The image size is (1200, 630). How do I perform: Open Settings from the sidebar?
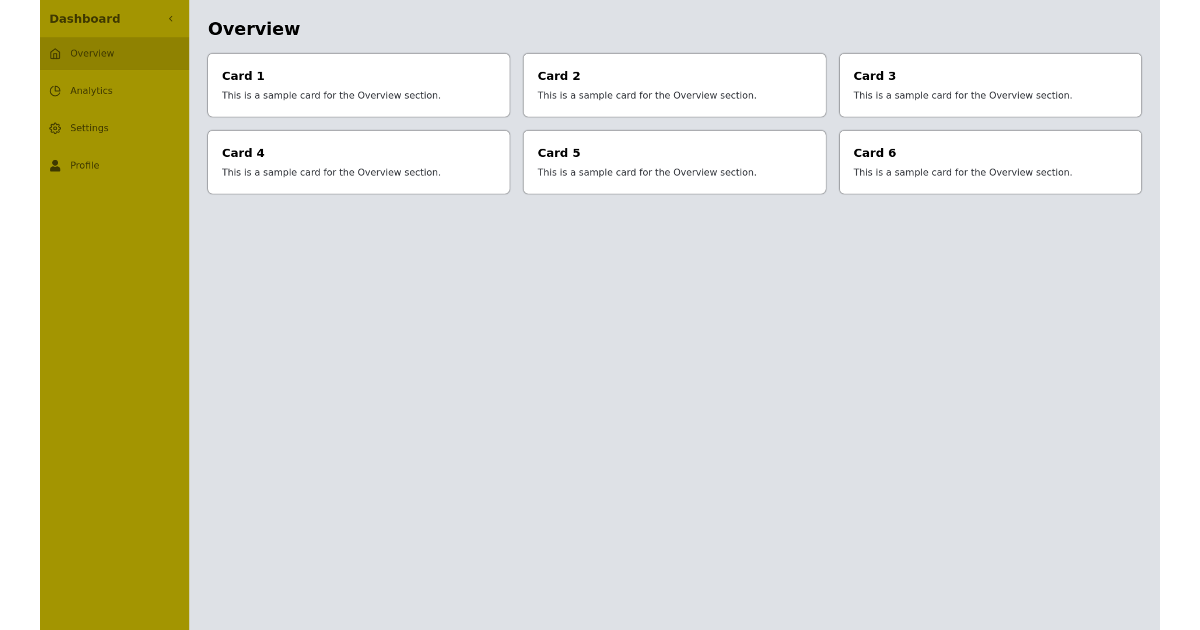89,127
